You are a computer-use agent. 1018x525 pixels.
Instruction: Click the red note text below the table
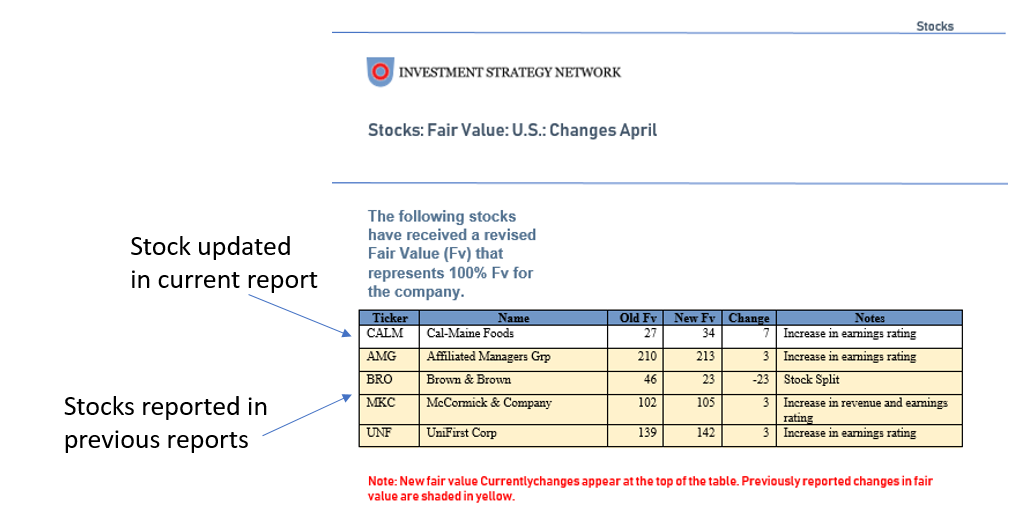[x=650, y=488]
